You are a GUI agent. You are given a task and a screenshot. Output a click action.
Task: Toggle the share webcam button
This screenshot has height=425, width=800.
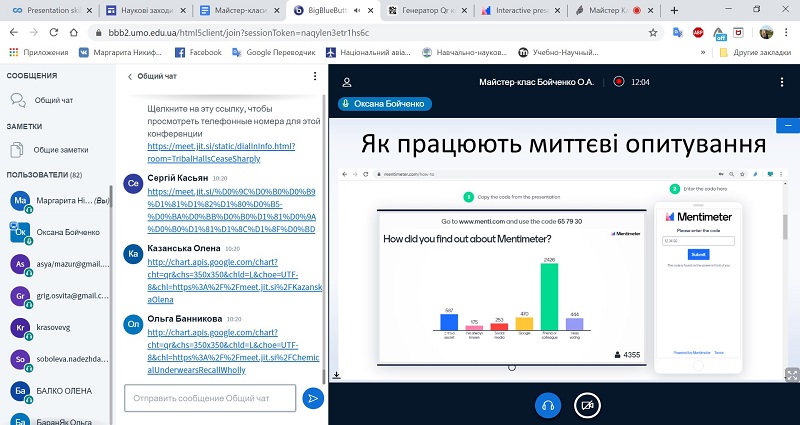587,405
